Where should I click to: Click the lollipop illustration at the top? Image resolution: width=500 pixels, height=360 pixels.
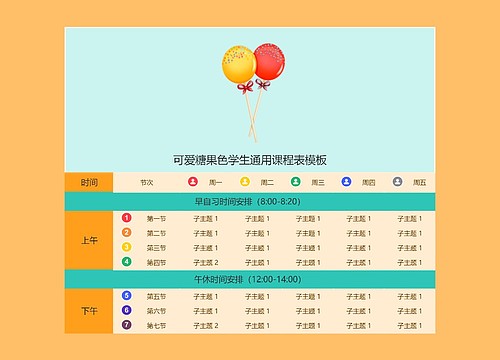click(x=254, y=92)
